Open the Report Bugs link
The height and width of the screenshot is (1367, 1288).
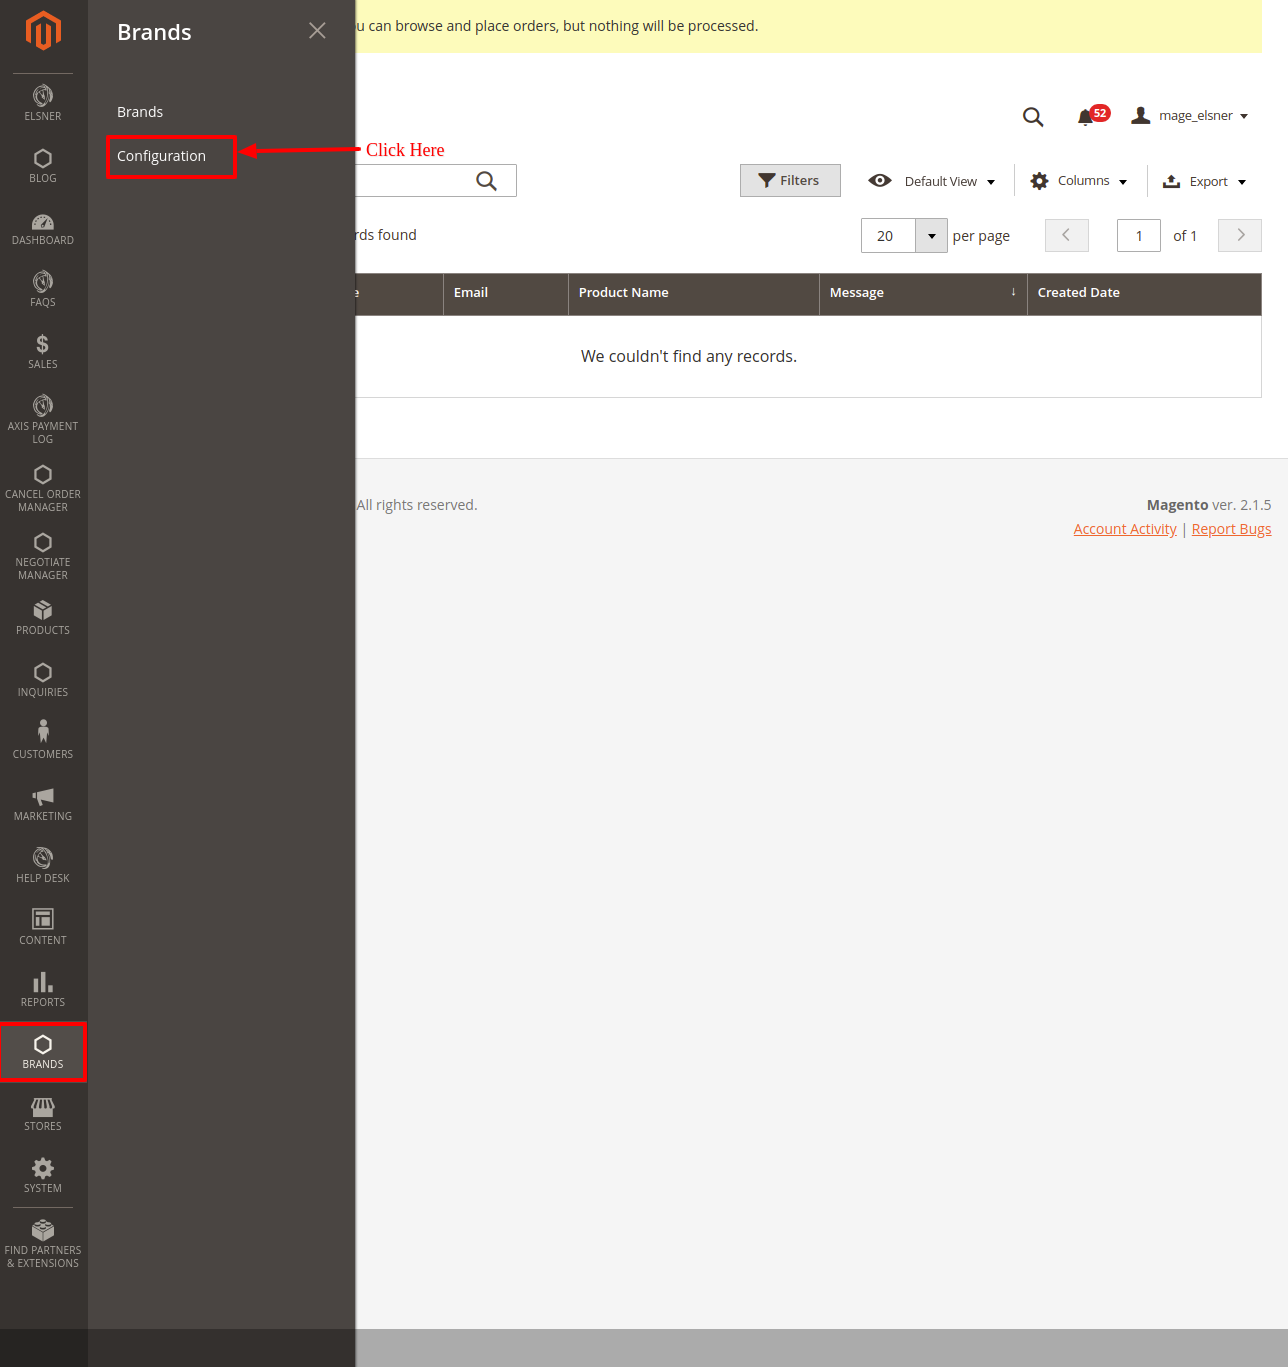click(1231, 529)
